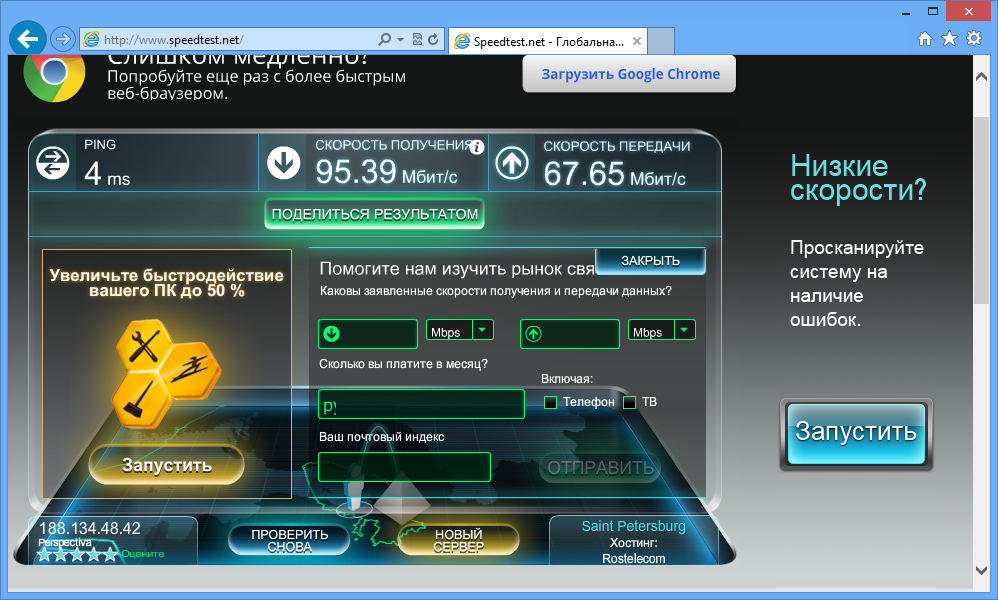998x600 pixels.
Task: Rate Perspectiva with five stars
Action: pyautogui.click(x=110, y=554)
